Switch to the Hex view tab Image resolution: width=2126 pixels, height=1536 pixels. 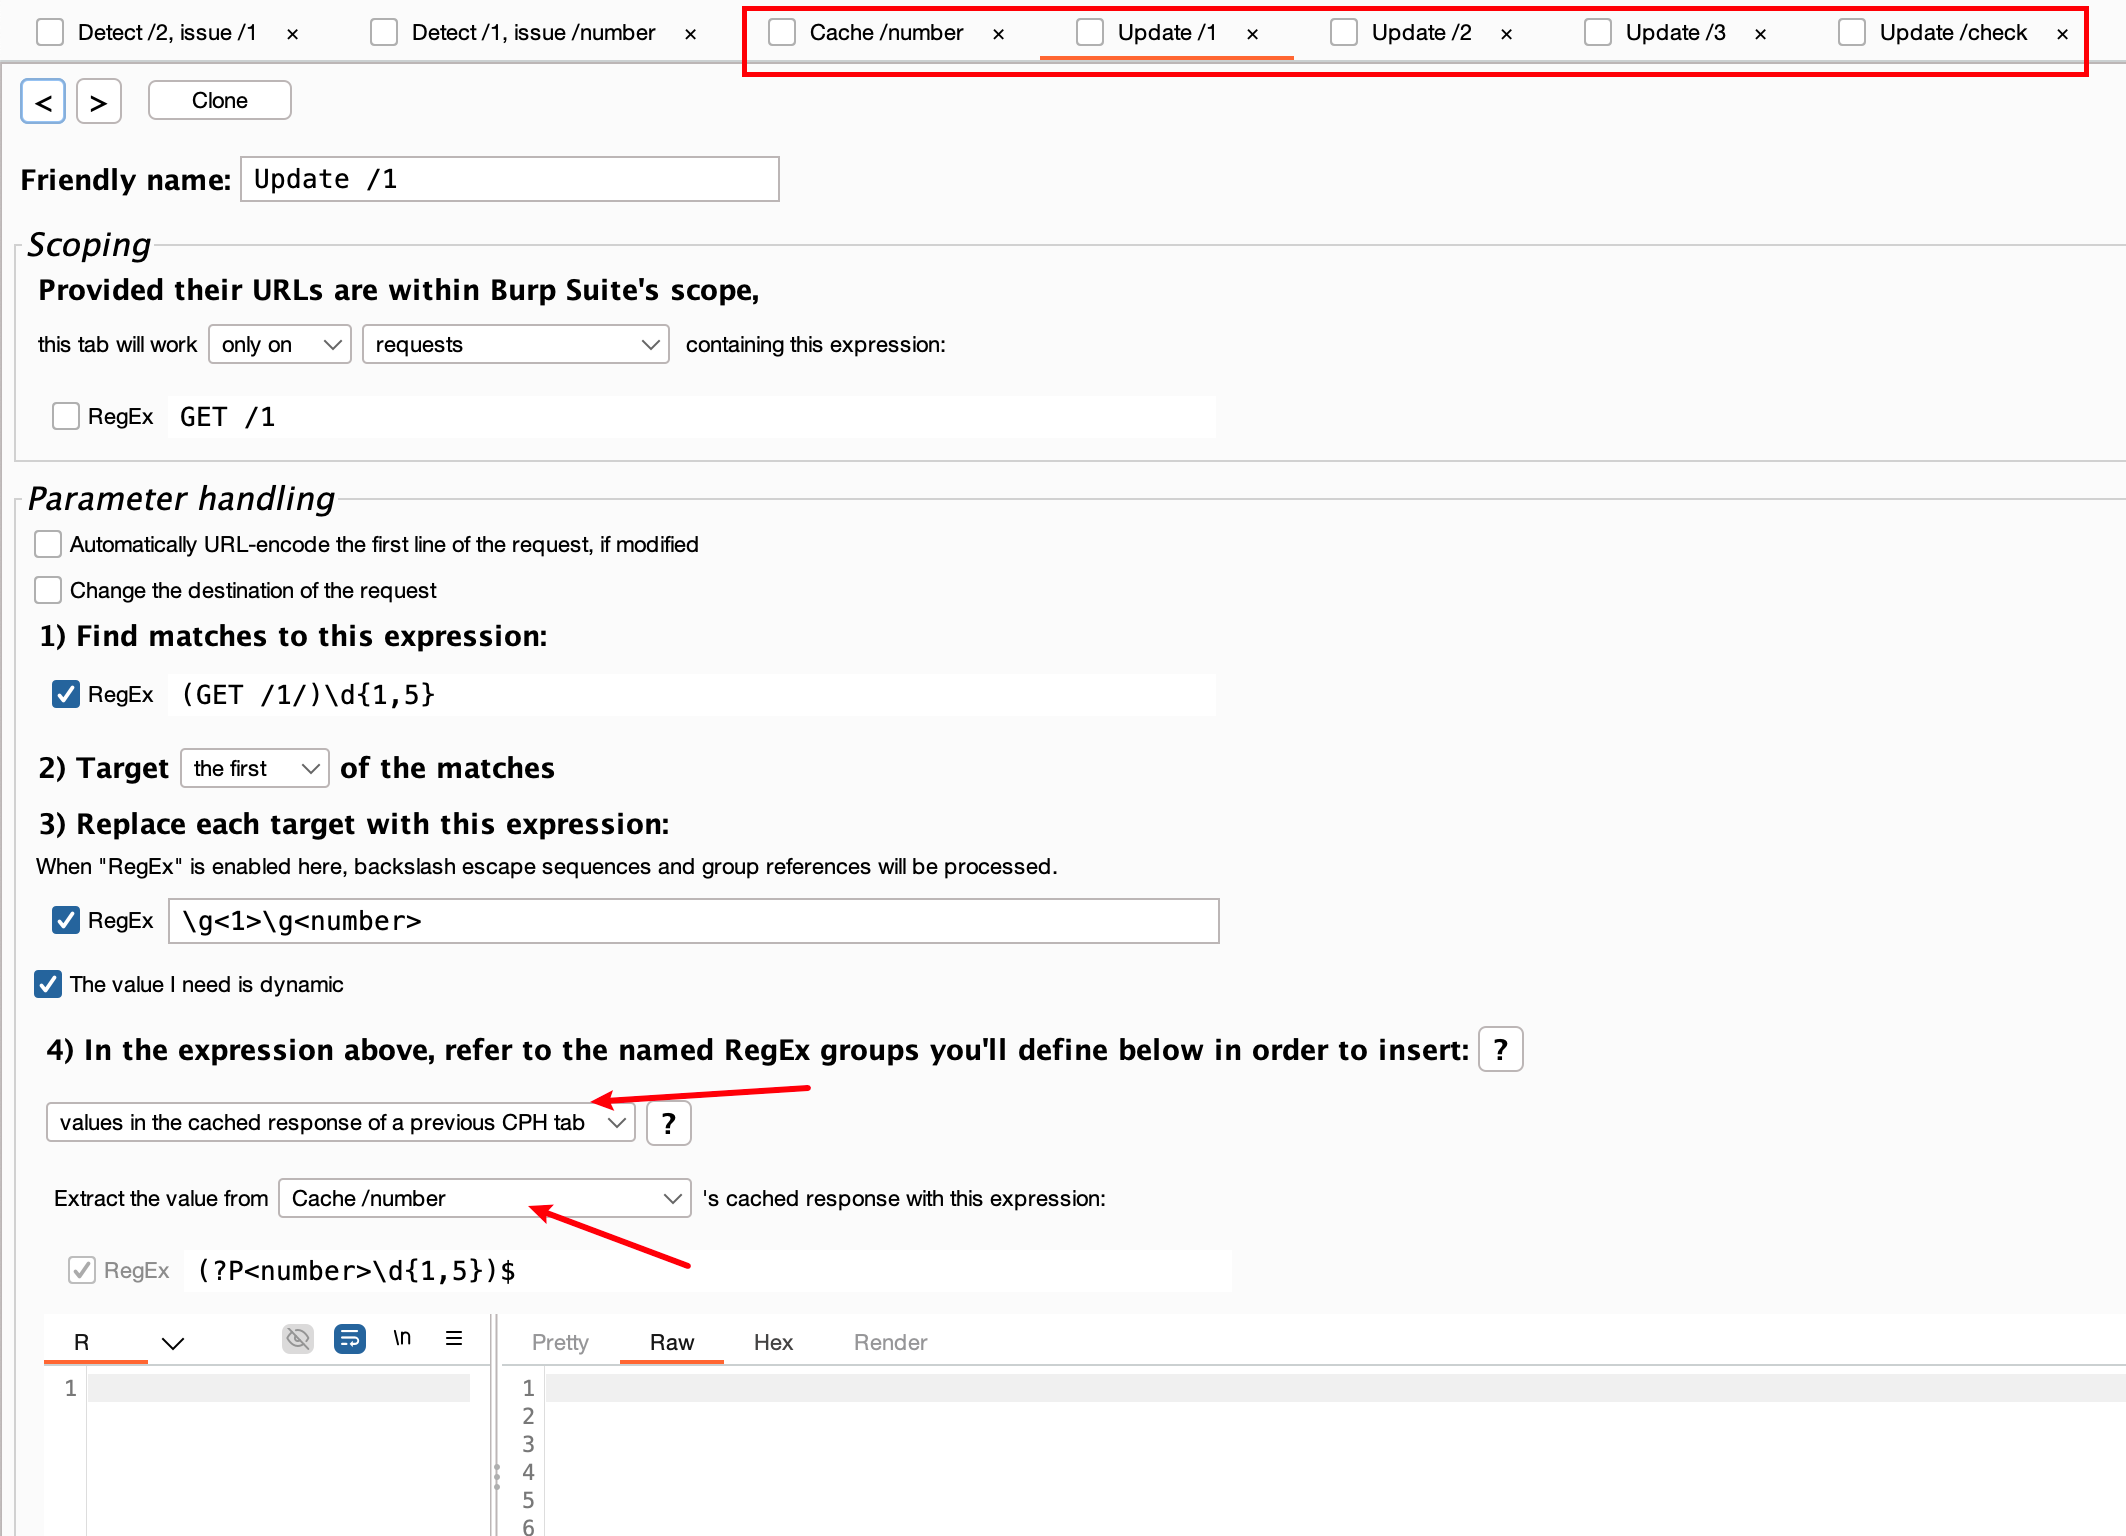click(x=773, y=1342)
